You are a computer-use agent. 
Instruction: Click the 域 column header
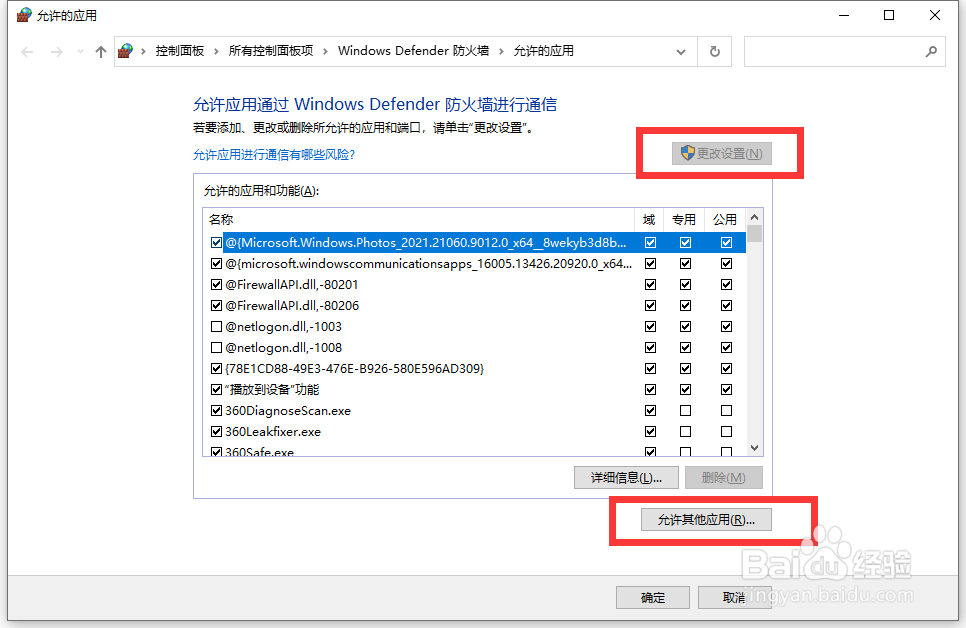(x=649, y=219)
